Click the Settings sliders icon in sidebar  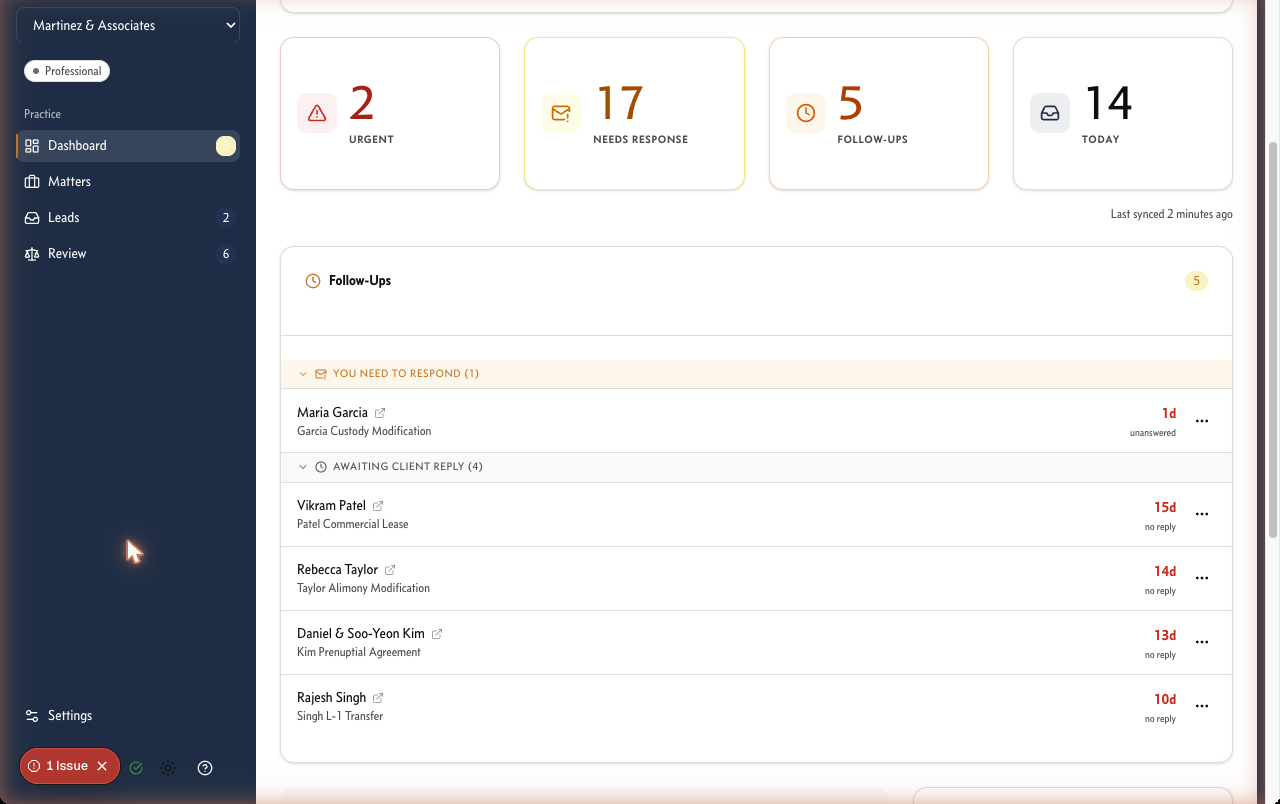coord(32,716)
